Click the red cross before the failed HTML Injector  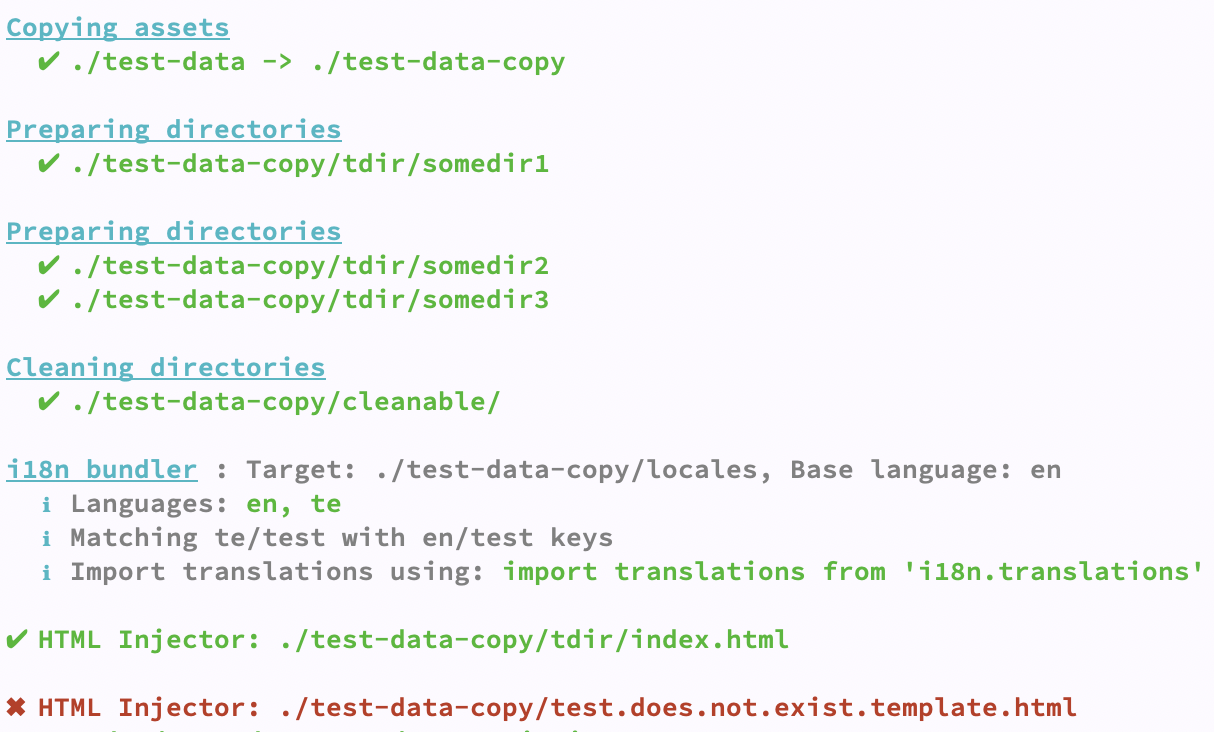(x=16, y=708)
